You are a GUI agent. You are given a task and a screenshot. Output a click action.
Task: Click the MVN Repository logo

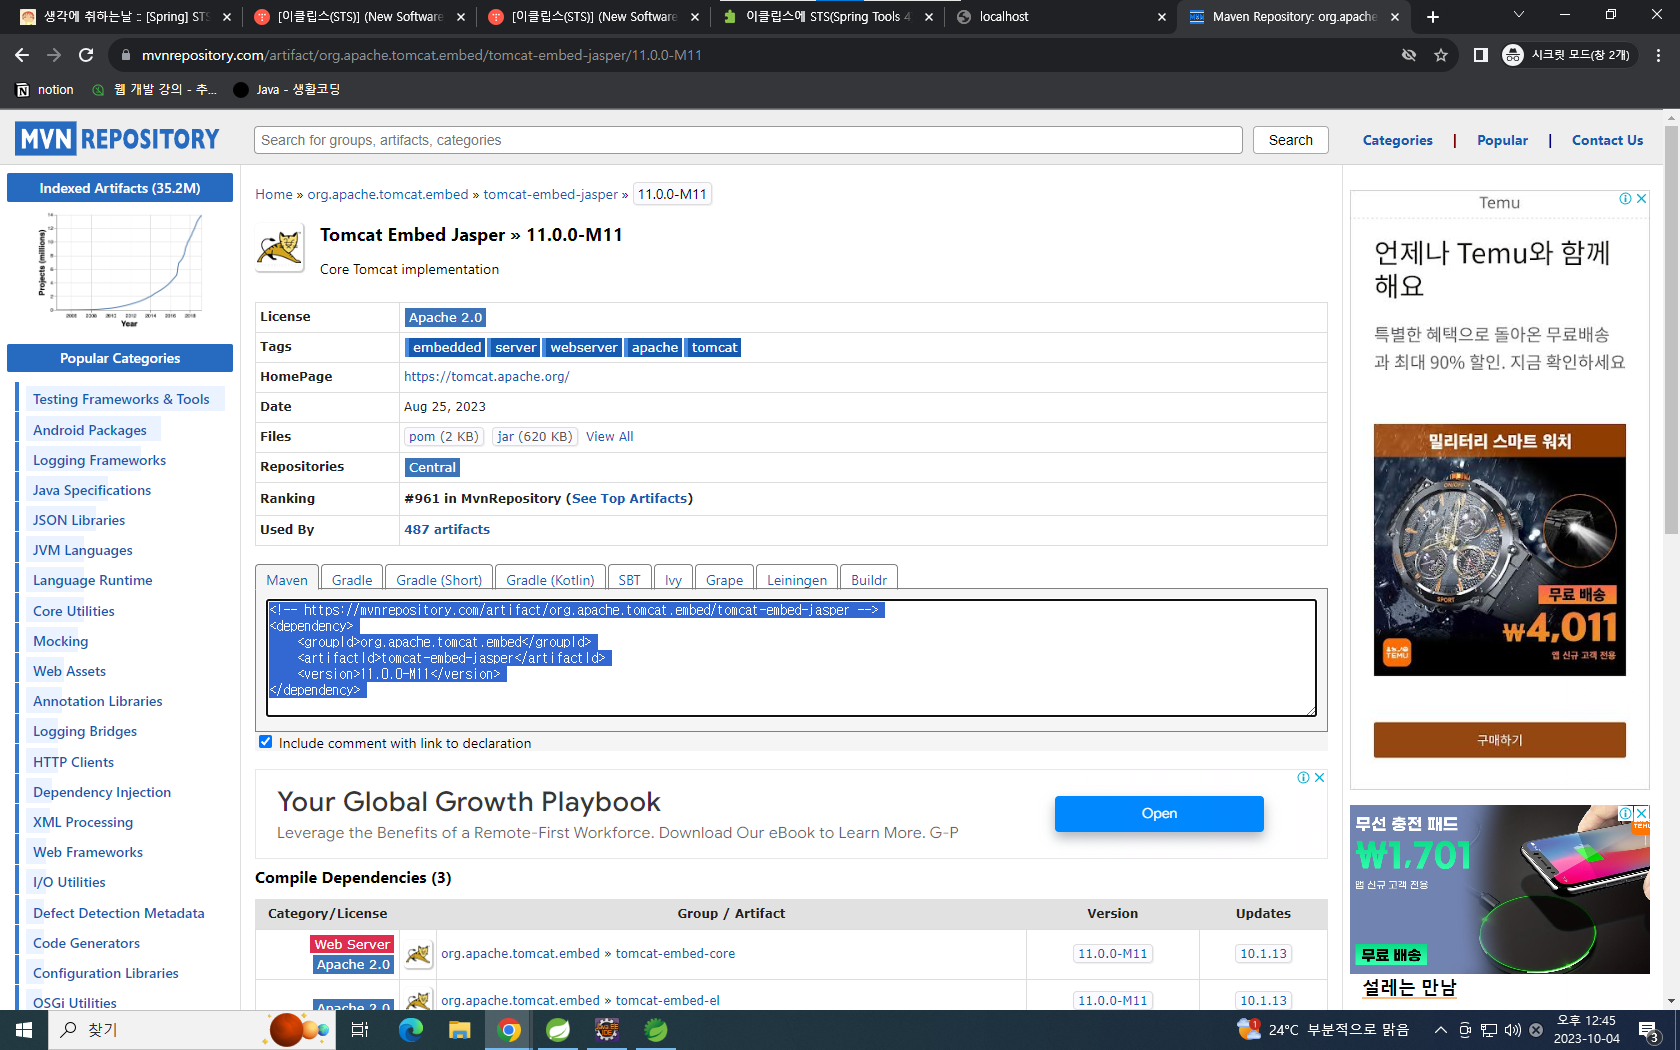pyautogui.click(x=117, y=139)
